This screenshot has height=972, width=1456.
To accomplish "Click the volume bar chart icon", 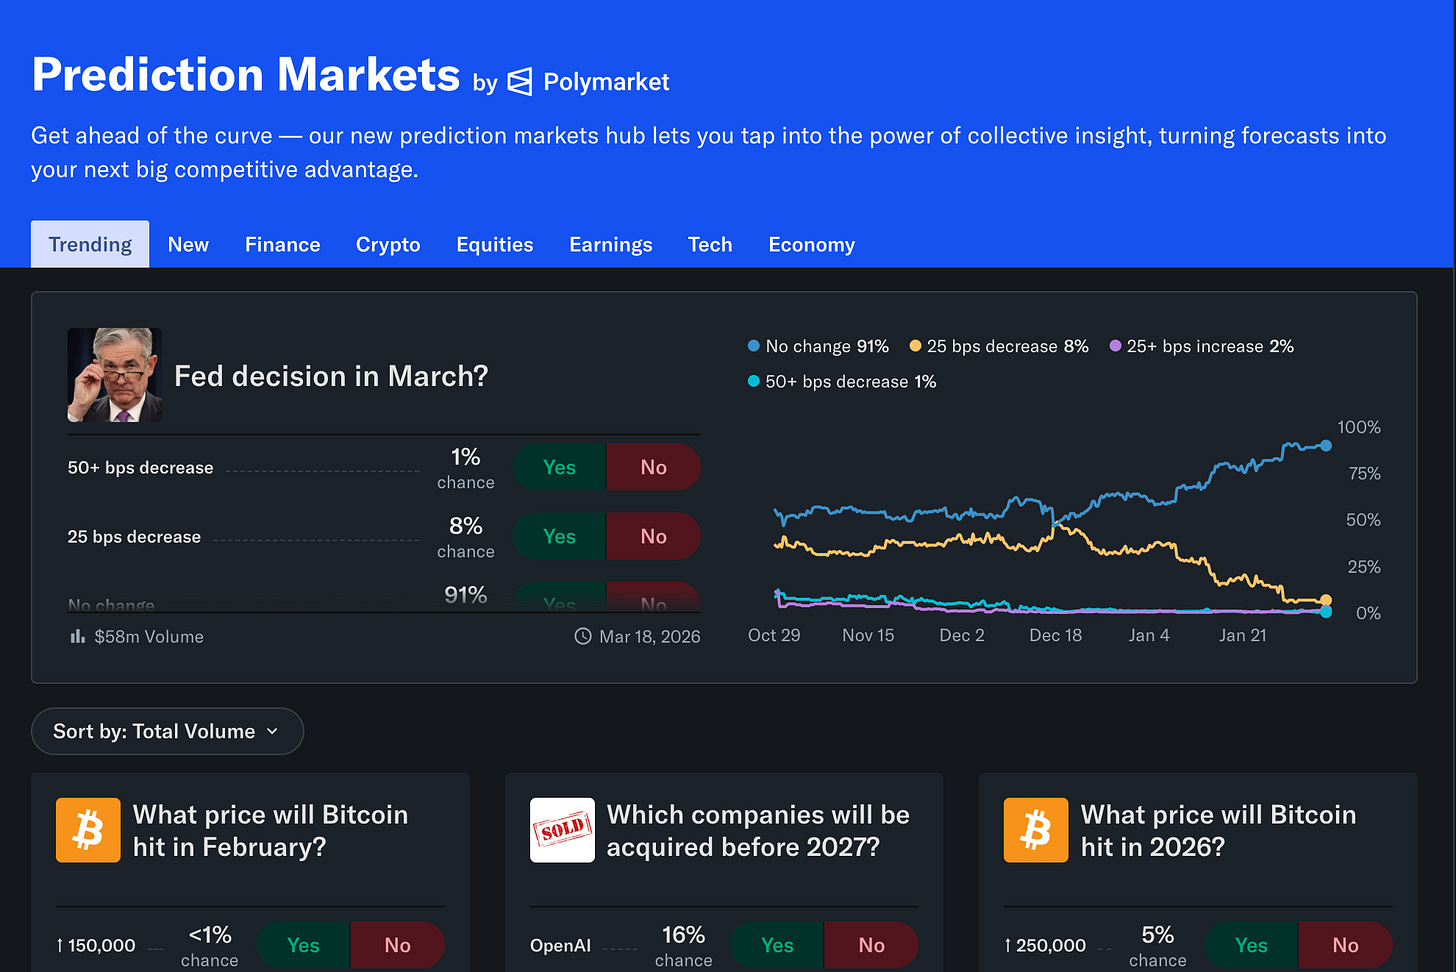I will tap(77, 636).
